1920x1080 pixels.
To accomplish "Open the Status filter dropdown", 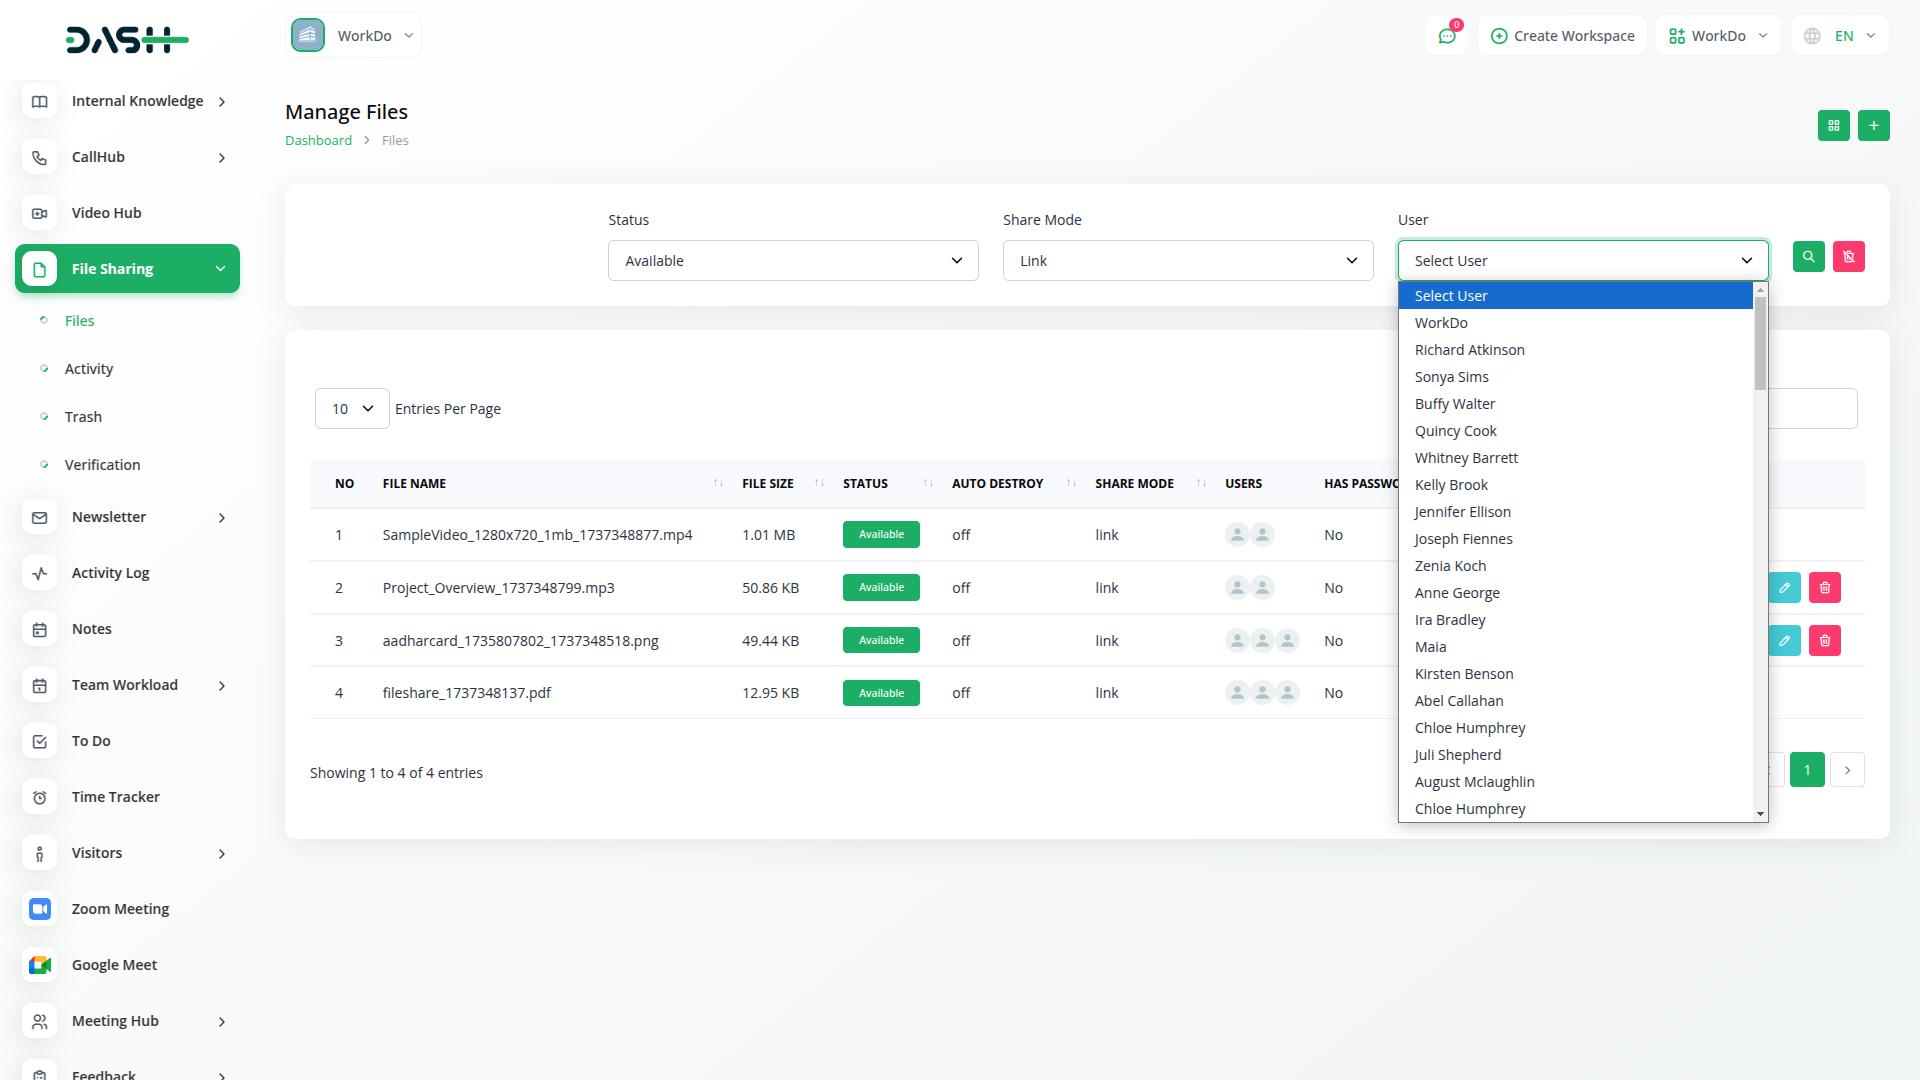I will (x=792, y=261).
